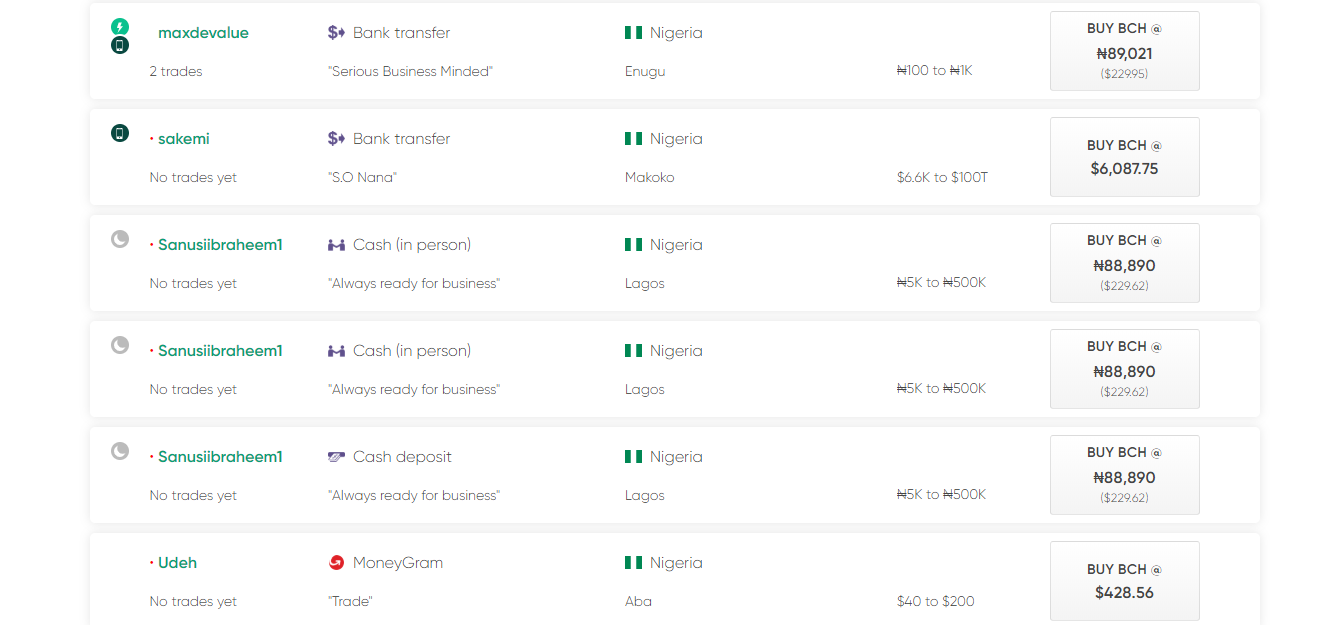Open maxdevalue's trader profile
This screenshot has height=625, width=1339.
pos(203,33)
